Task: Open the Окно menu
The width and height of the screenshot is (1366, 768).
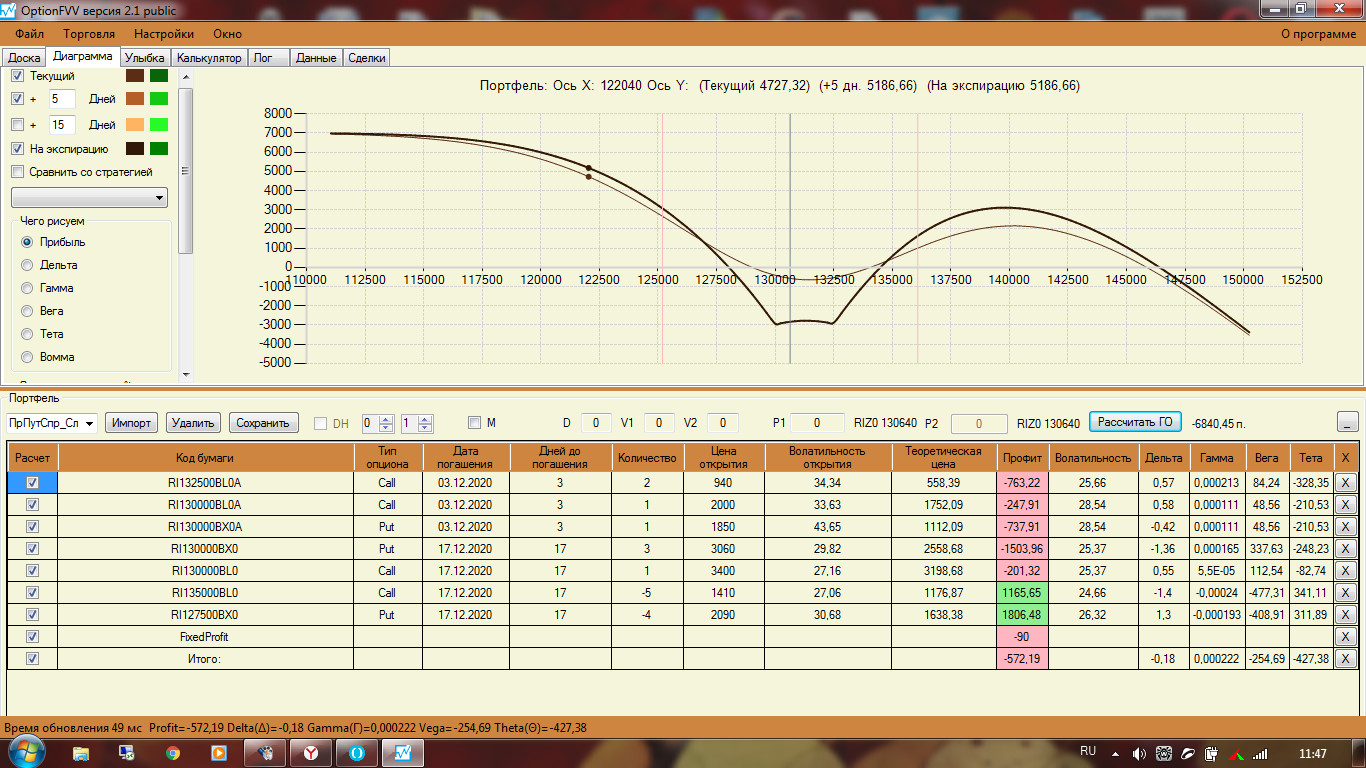Action: pos(227,34)
